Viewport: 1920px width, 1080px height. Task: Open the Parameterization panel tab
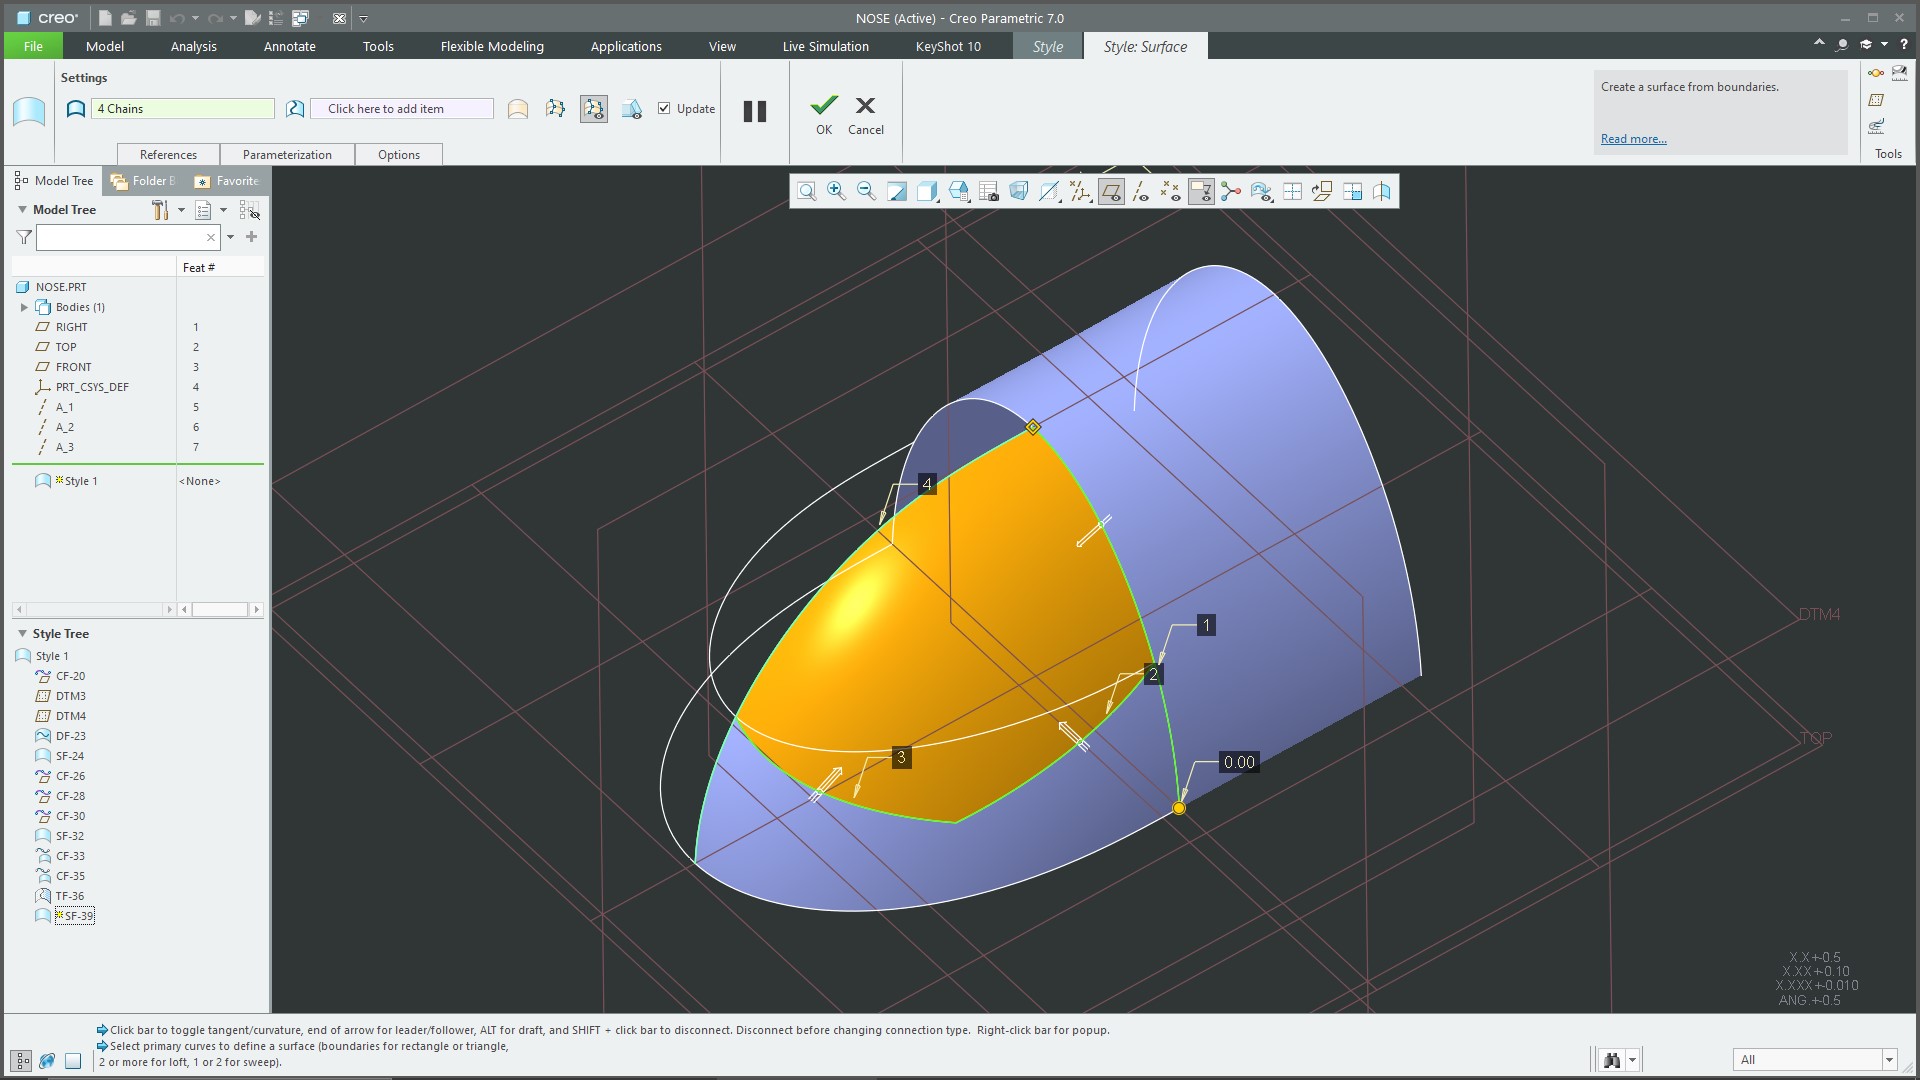pos(286,154)
